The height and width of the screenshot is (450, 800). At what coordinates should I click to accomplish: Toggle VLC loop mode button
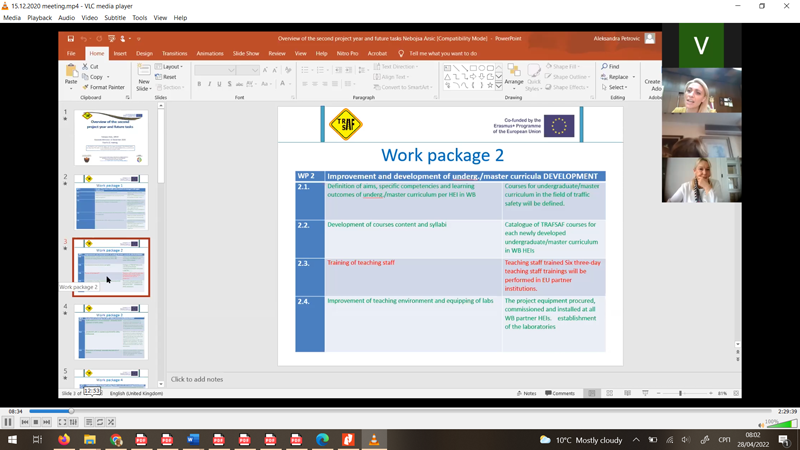click(100, 422)
